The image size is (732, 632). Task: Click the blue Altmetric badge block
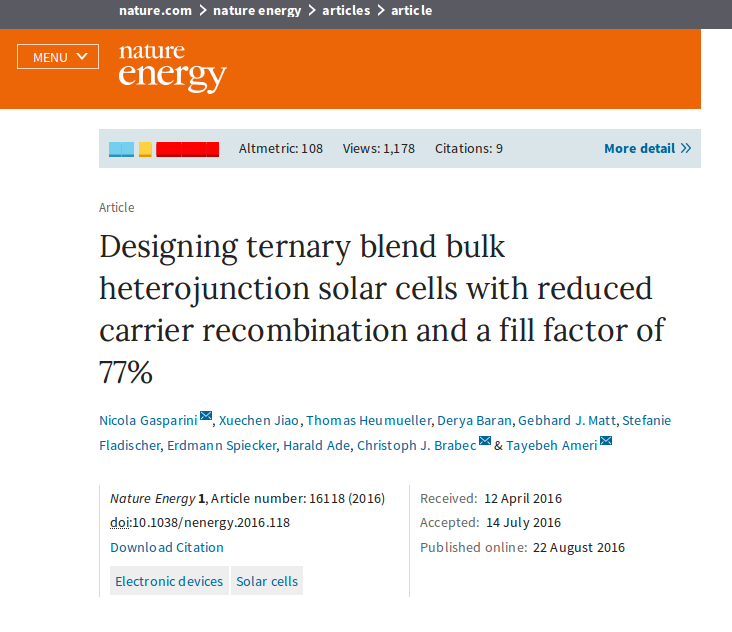(121, 149)
